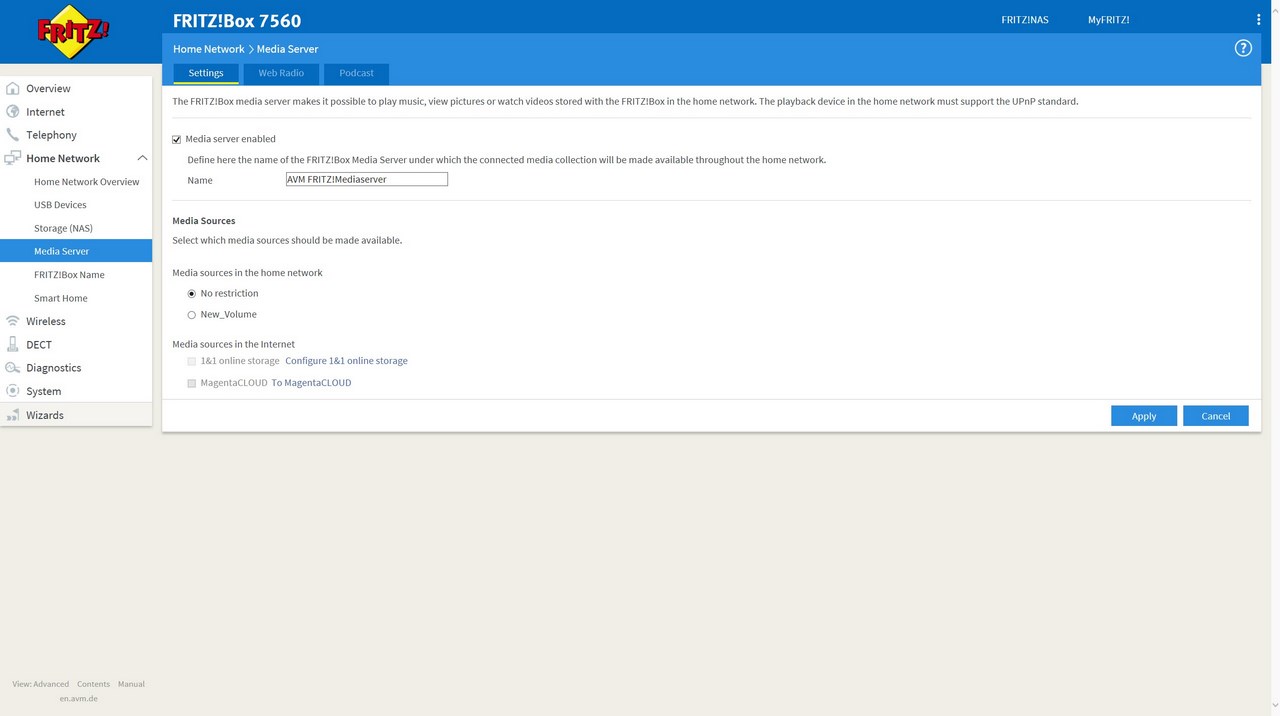Switch to the Podcast tab
Viewport: 1280px width, 716px height.
[356, 73]
